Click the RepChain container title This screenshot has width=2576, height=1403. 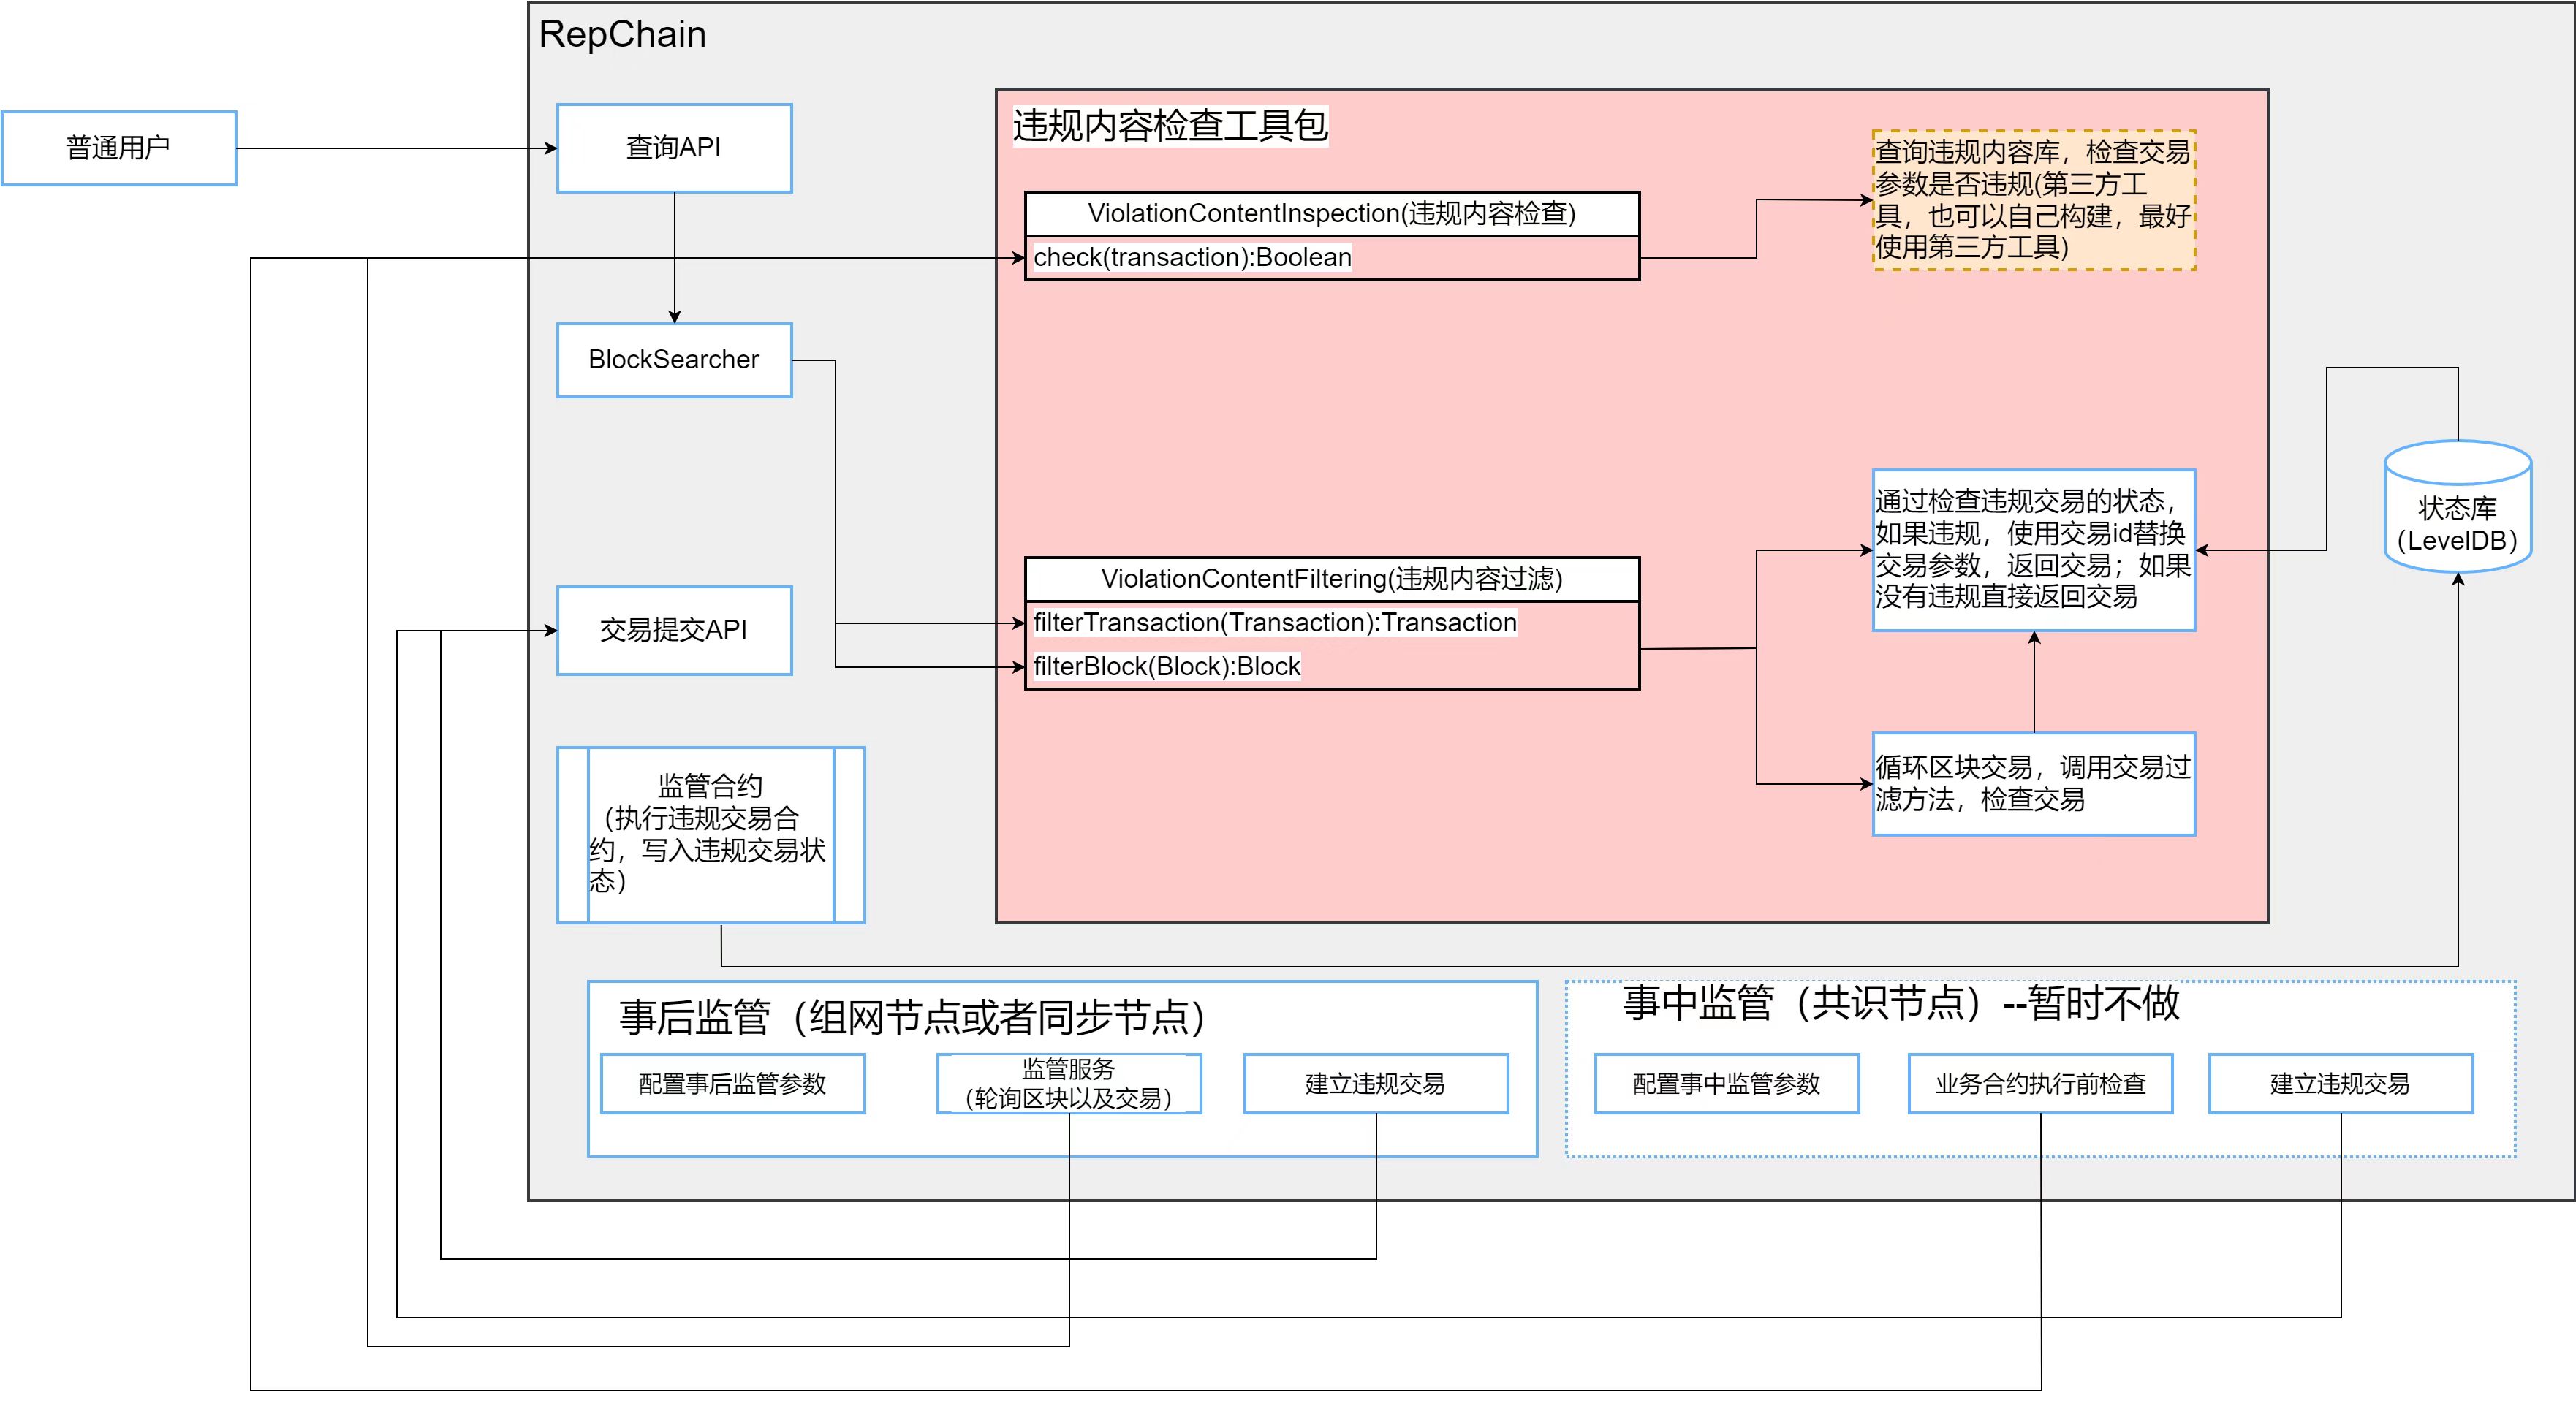[x=622, y=35]
